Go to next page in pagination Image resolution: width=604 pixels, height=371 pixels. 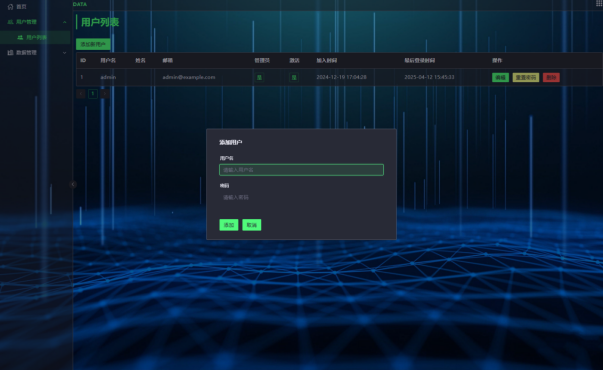(104, 94)
